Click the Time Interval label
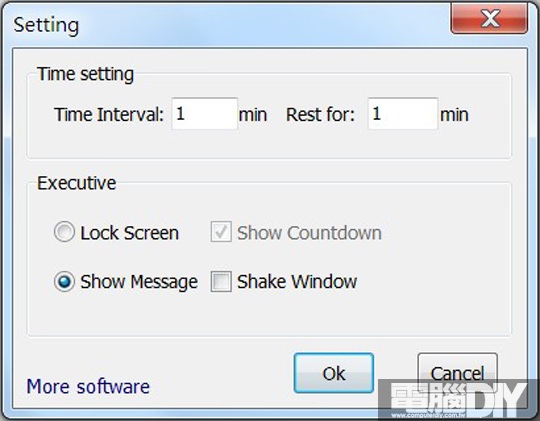Viewport: 540px width, 421px height. tap(109, 115)
